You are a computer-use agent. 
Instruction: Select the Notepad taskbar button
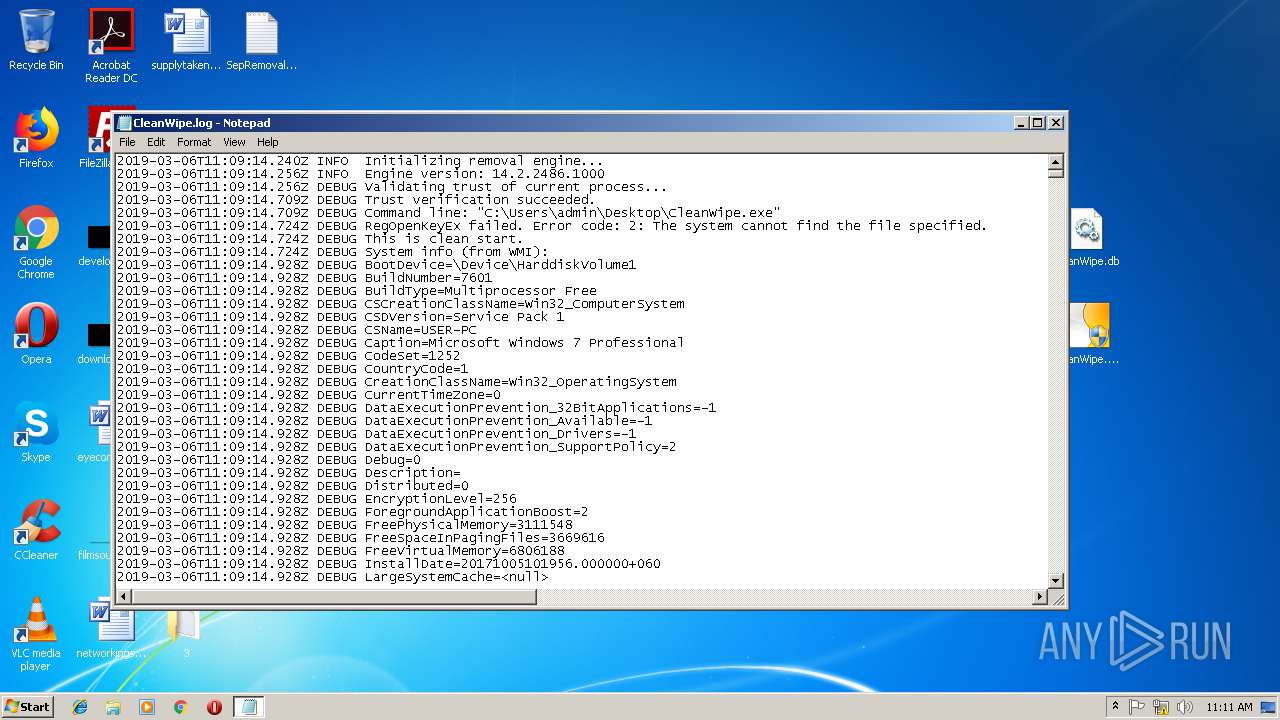(x=249, y=707)
